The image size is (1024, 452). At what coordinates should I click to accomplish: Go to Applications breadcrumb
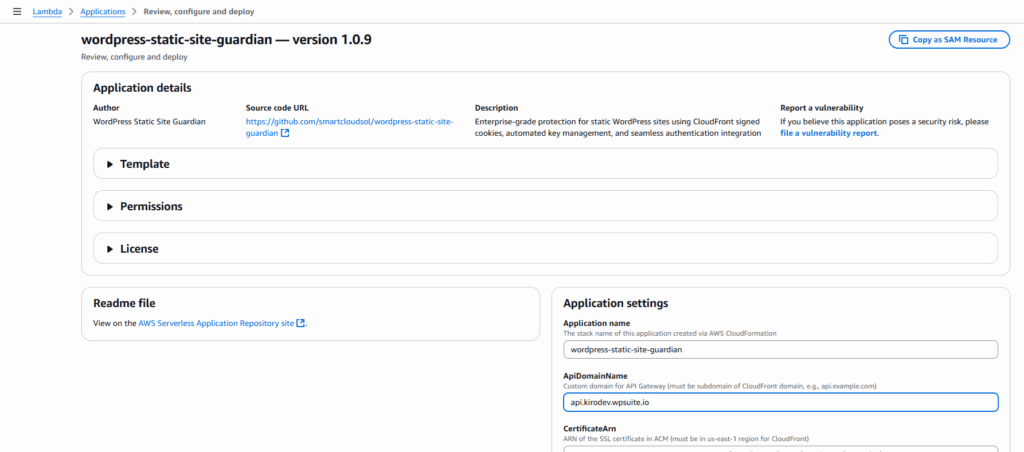click(x=103, y=12)
